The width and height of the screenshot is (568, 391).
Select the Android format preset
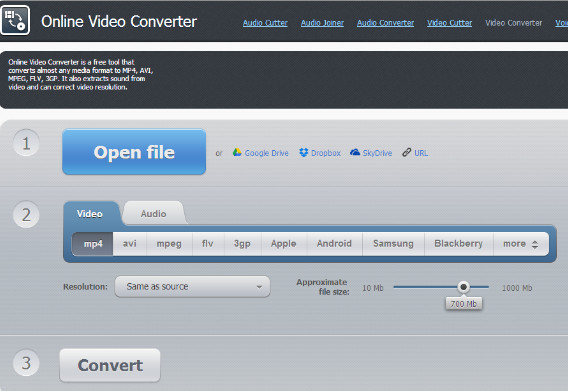tap(334, 244)
